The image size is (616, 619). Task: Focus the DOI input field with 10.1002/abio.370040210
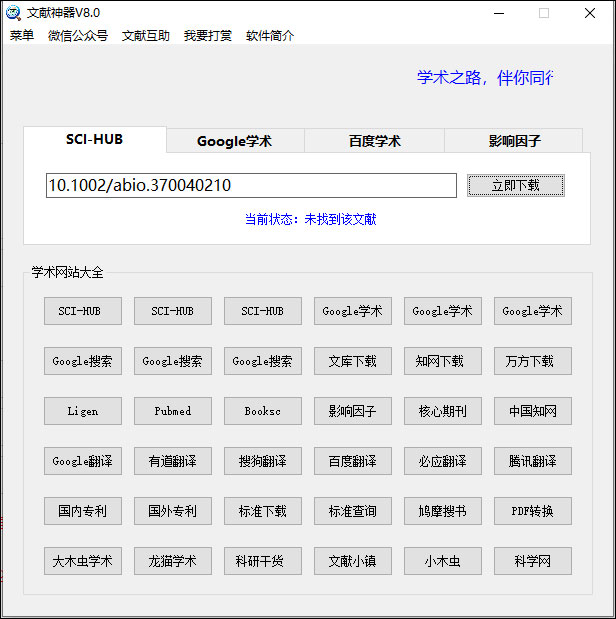point(251,185)
